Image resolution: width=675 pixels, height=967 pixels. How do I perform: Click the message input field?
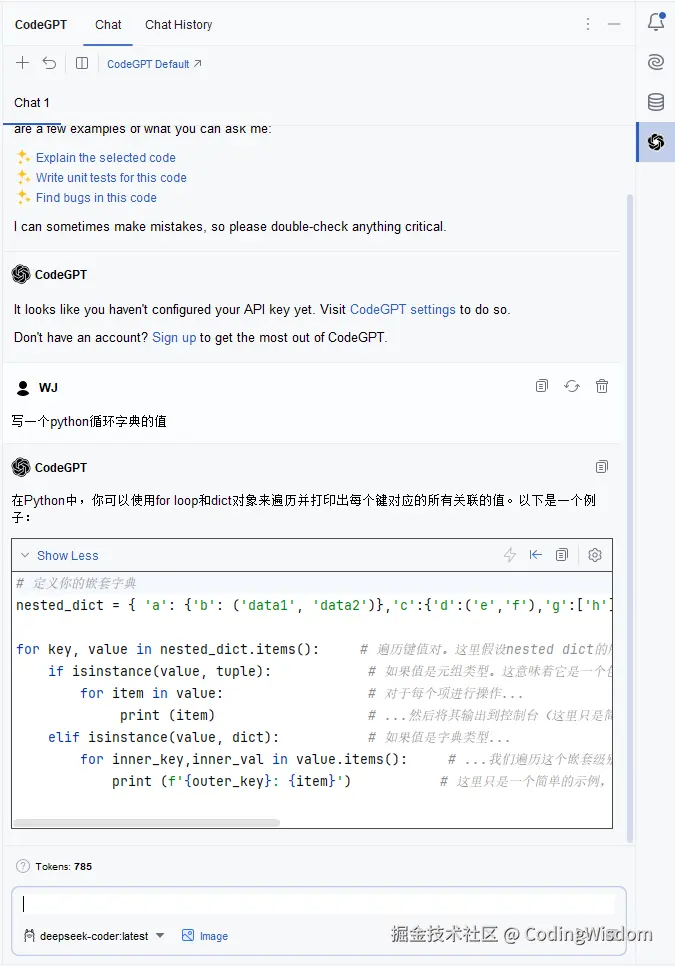319,903
